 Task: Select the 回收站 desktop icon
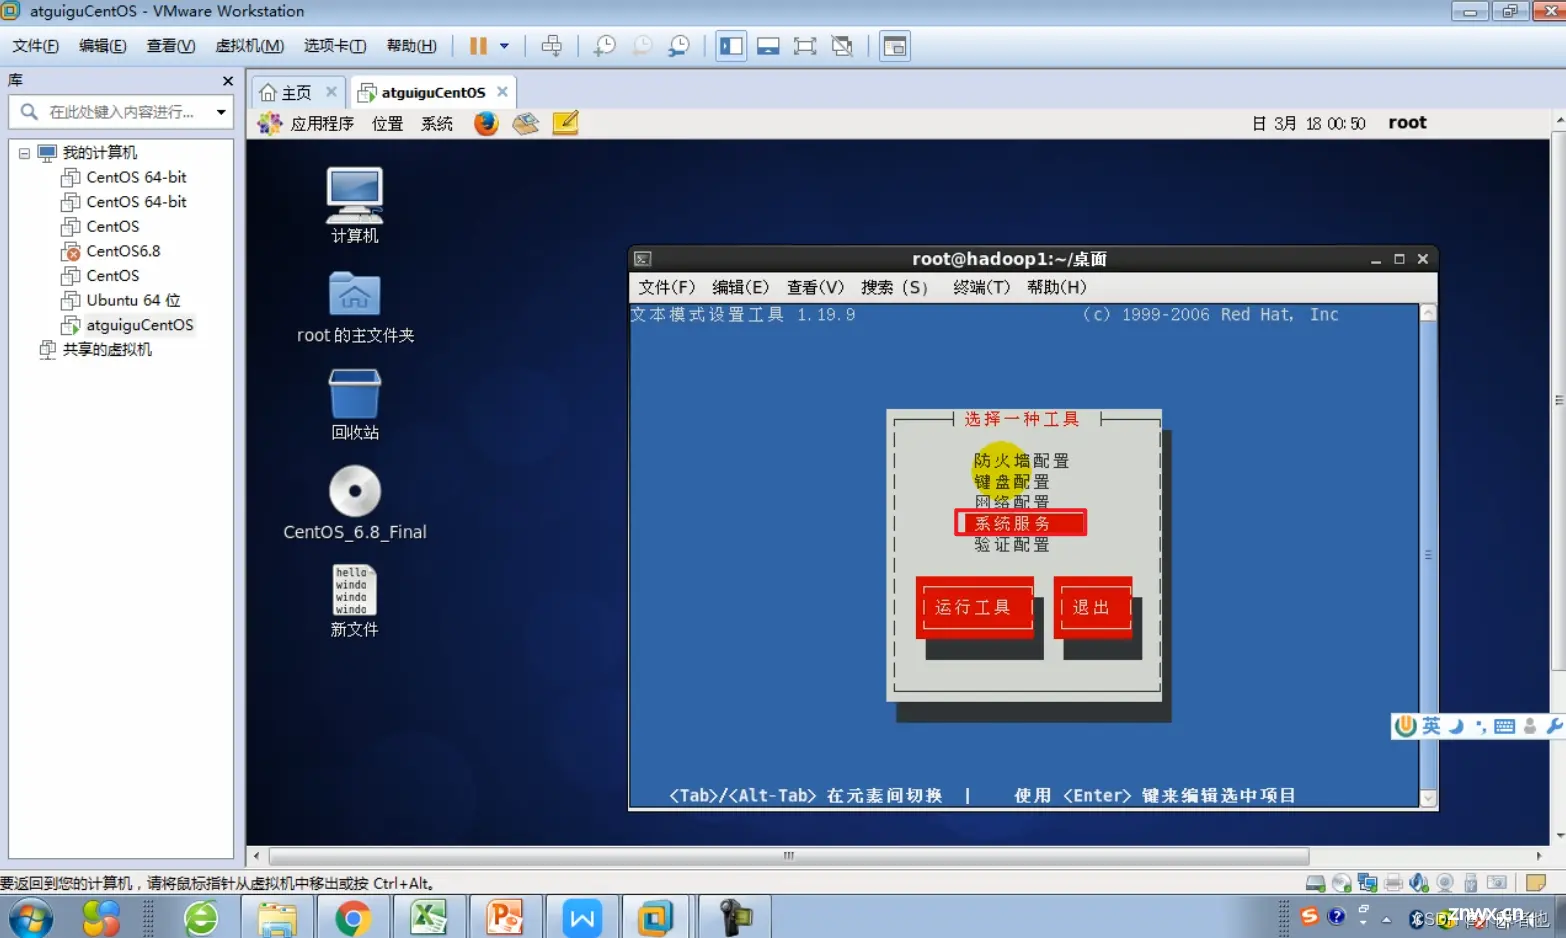point(355,405)
